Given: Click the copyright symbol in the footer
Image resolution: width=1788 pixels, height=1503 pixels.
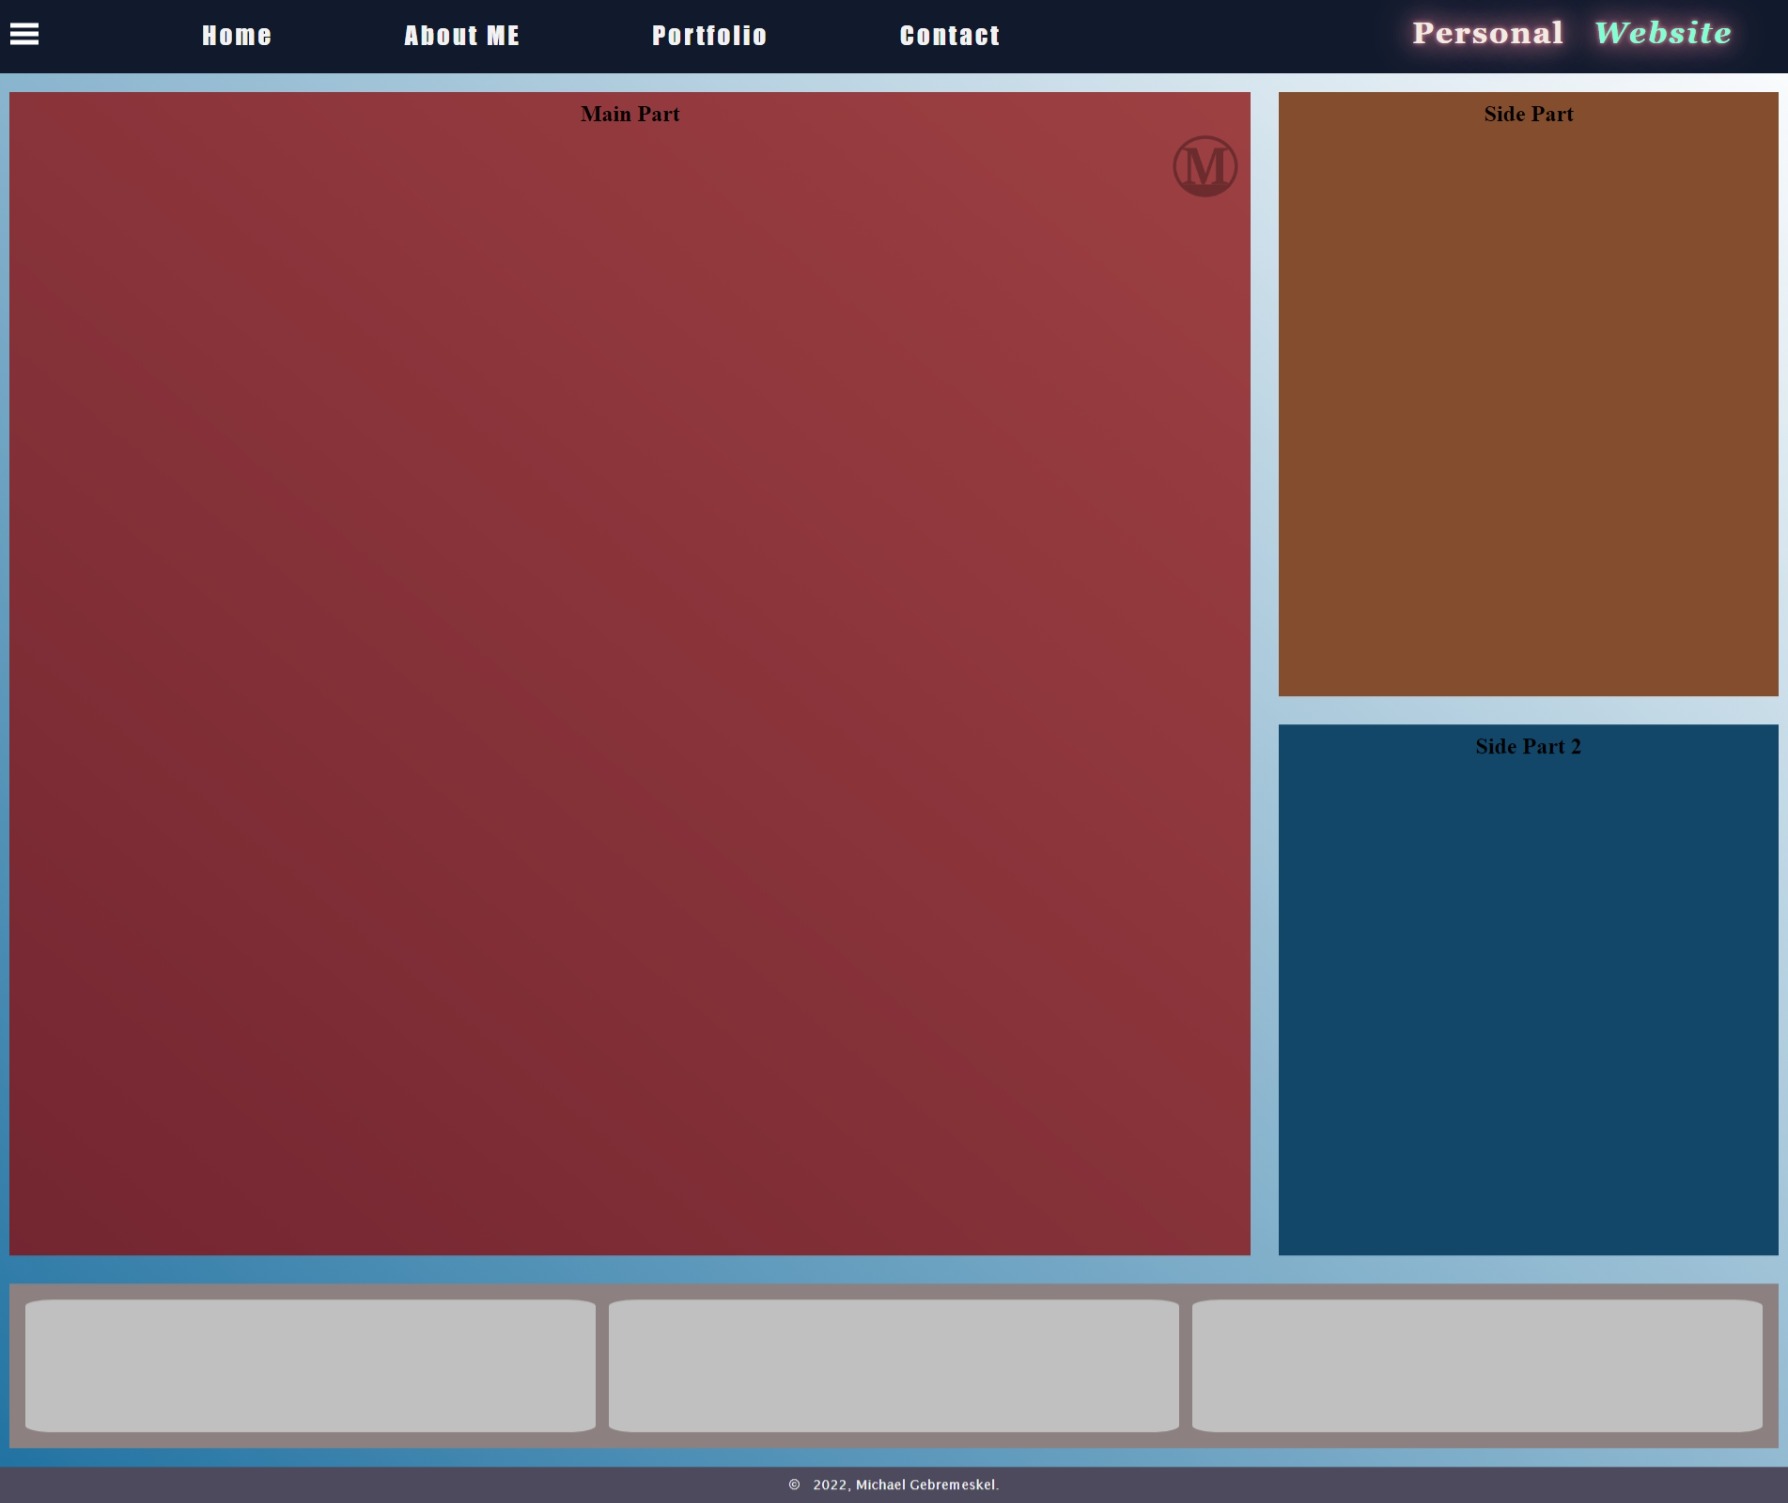Looking at the screenshot, I should [794, 1485].
